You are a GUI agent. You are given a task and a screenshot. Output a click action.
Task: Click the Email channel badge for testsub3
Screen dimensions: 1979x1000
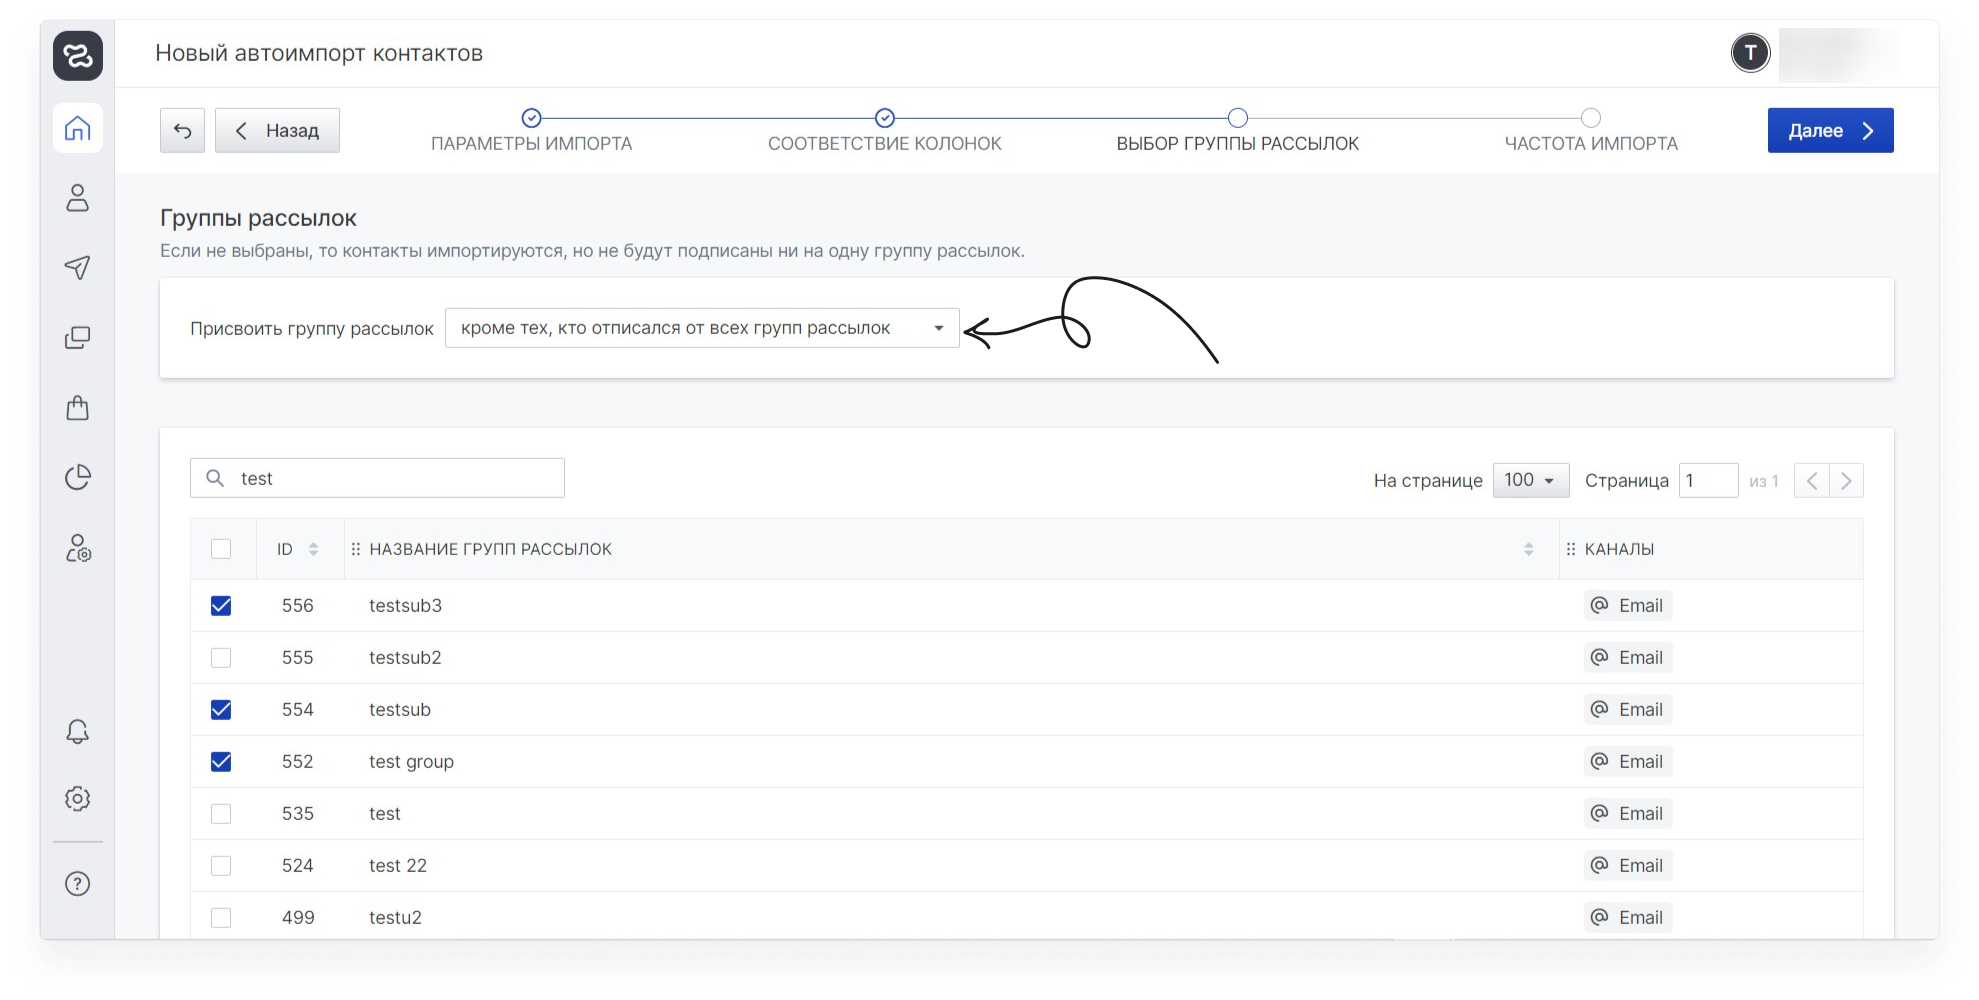coord(1627,606)
